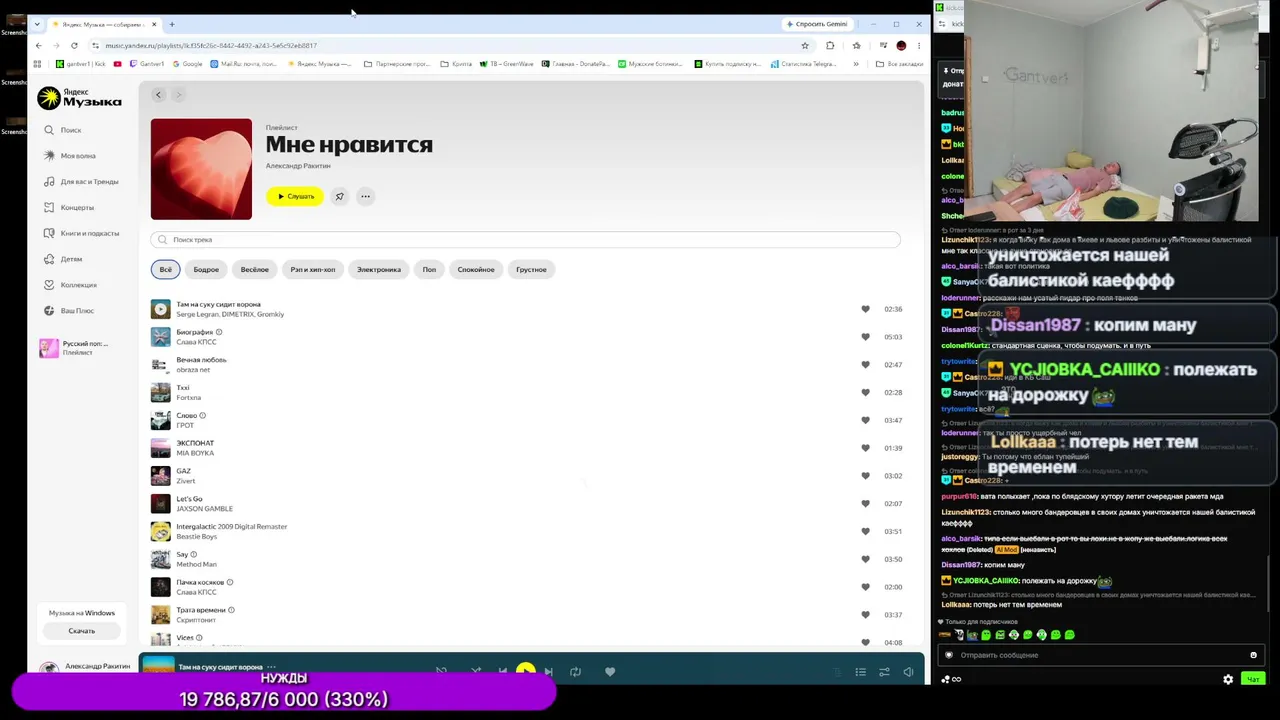Viewport: 1280px width, 720px height.
Task: Click the address bar URL
Action: 211,45
